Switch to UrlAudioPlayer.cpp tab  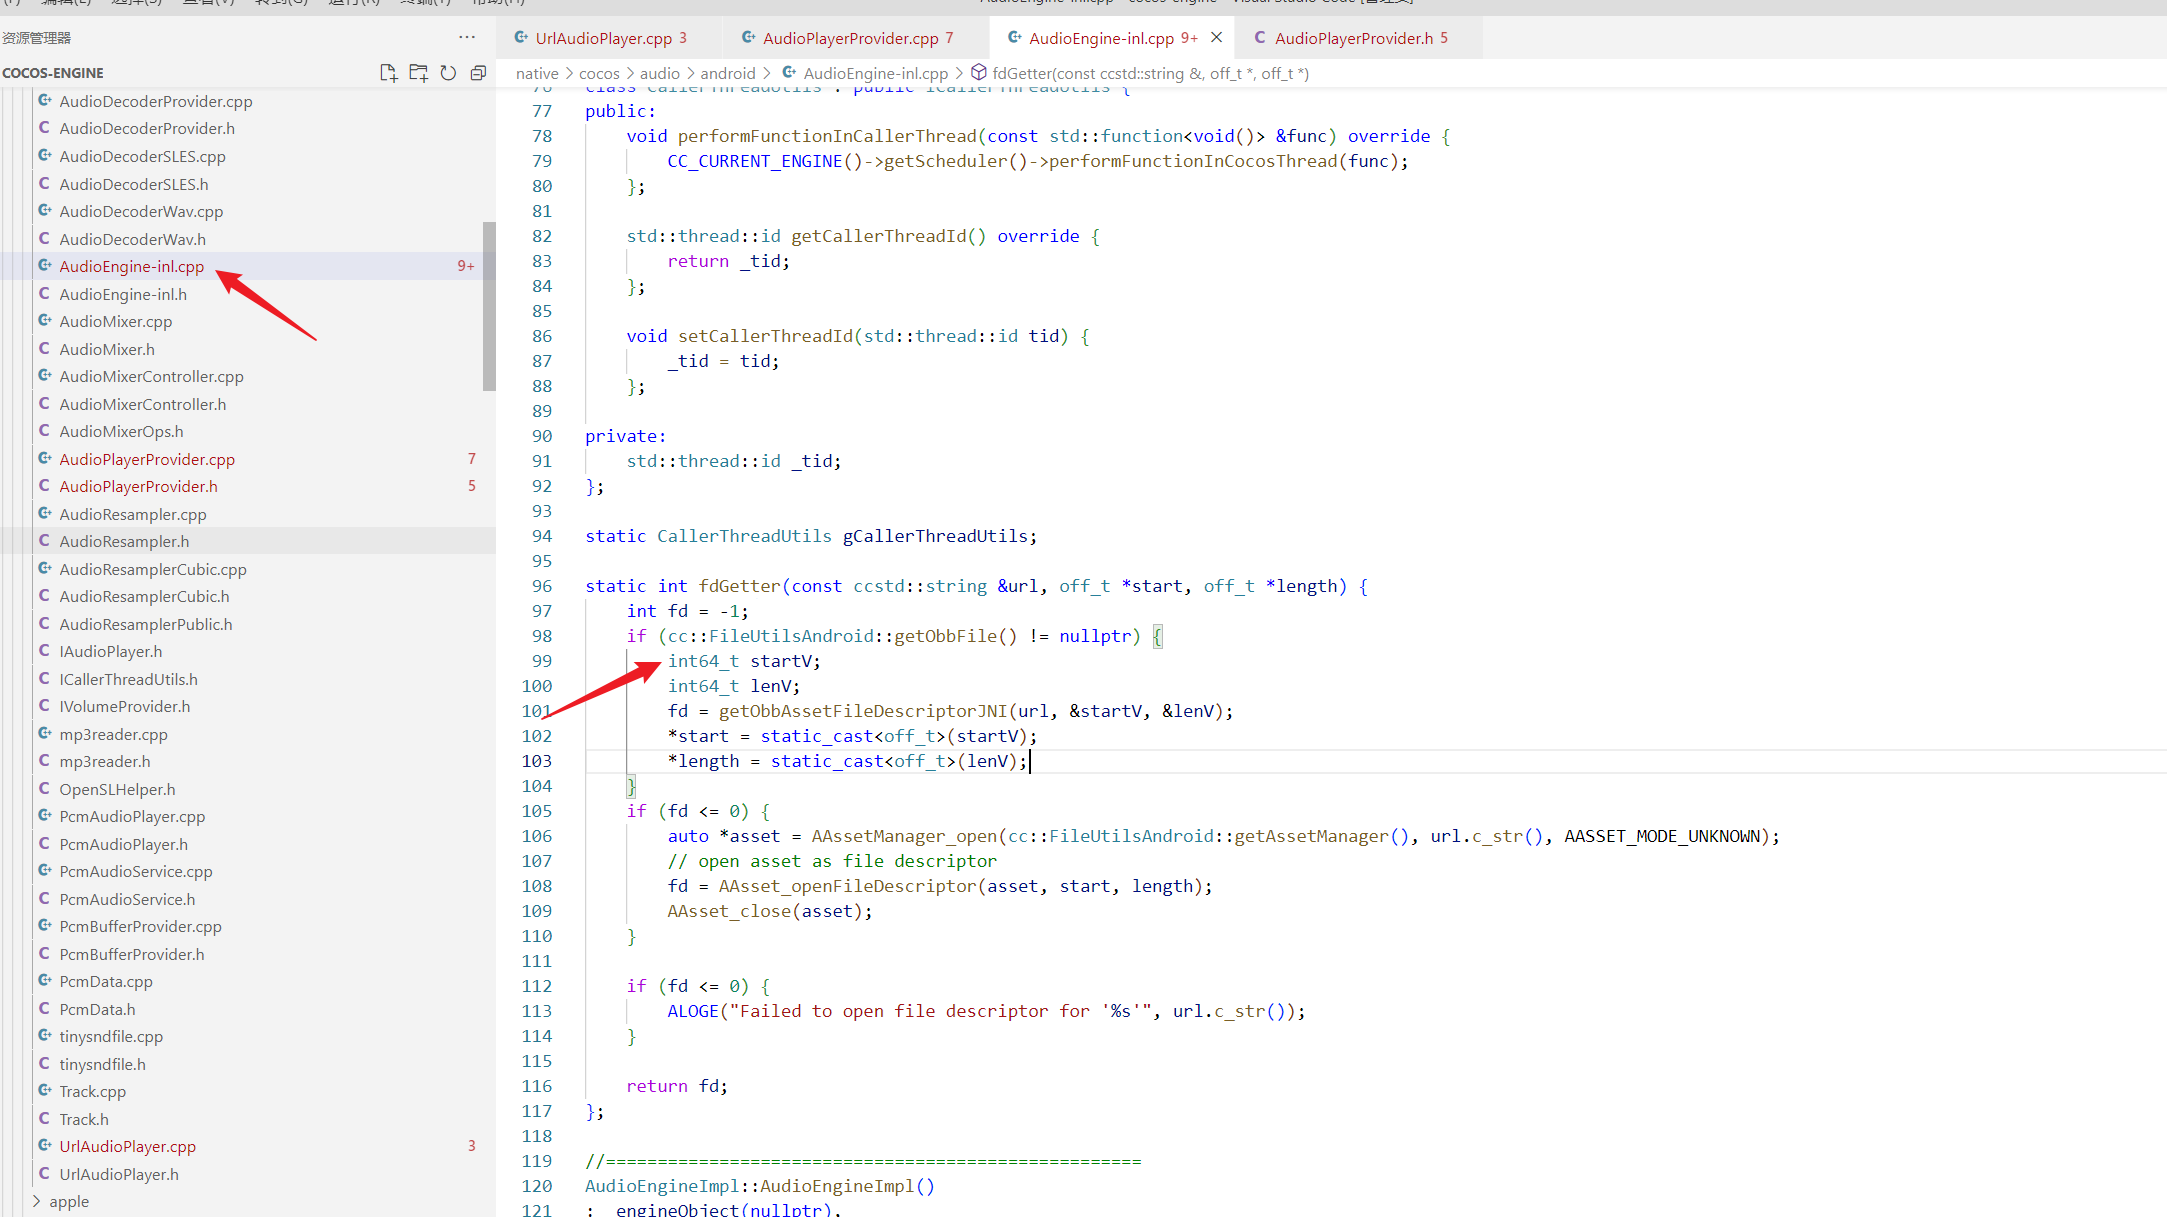click(603, 38)
